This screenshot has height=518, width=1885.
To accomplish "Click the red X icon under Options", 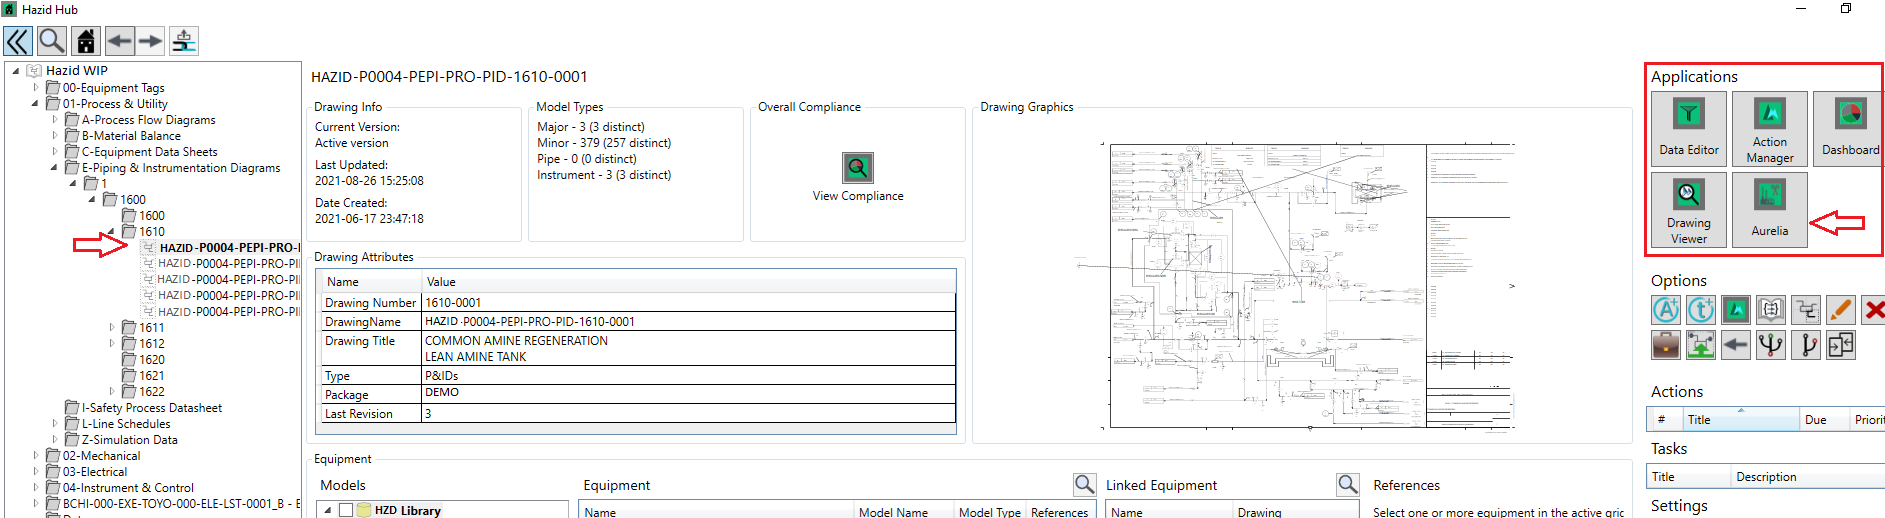I will pos(1873,311).
